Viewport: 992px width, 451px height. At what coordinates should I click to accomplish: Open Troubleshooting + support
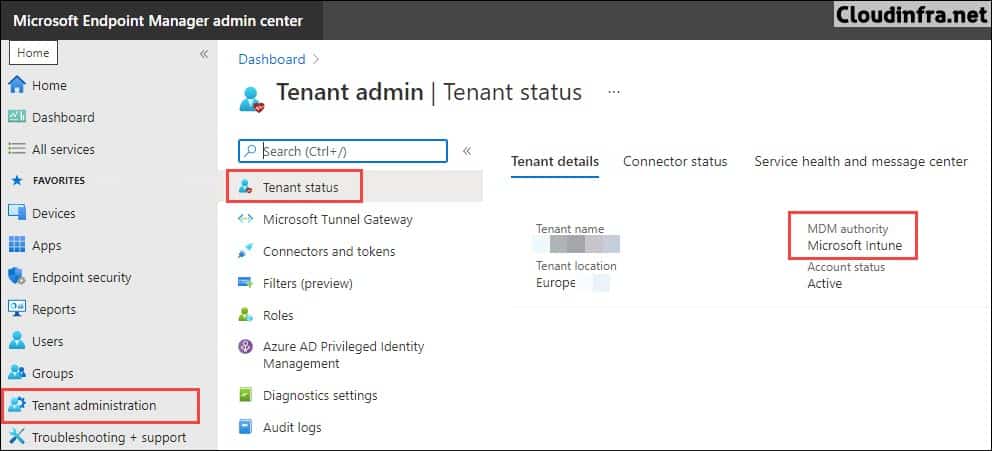(109, 437)
